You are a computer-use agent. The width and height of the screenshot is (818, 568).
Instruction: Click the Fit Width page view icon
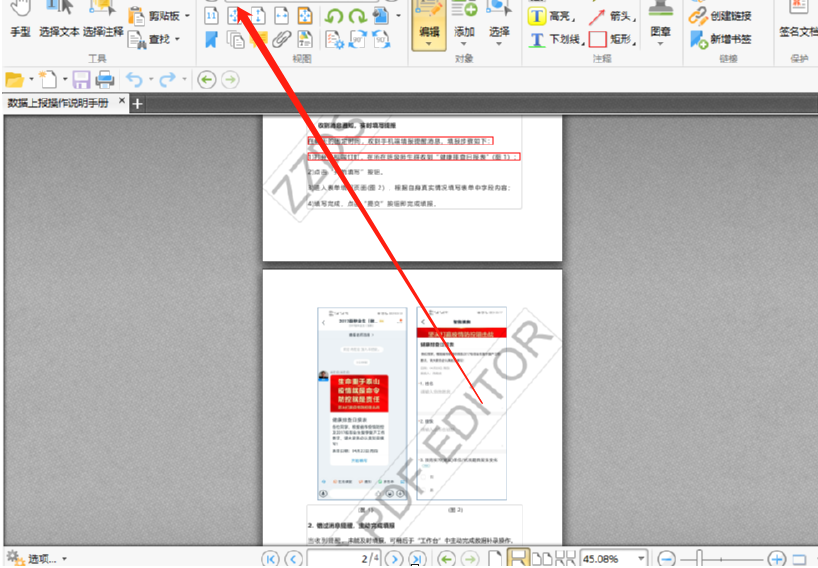pos(281,16)
